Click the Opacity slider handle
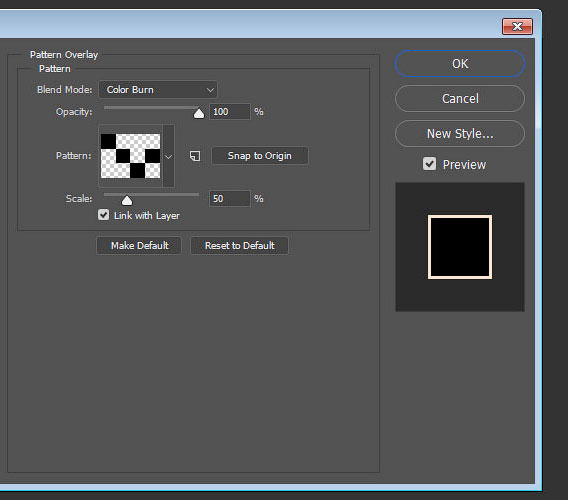 click(x=199, y=113)
